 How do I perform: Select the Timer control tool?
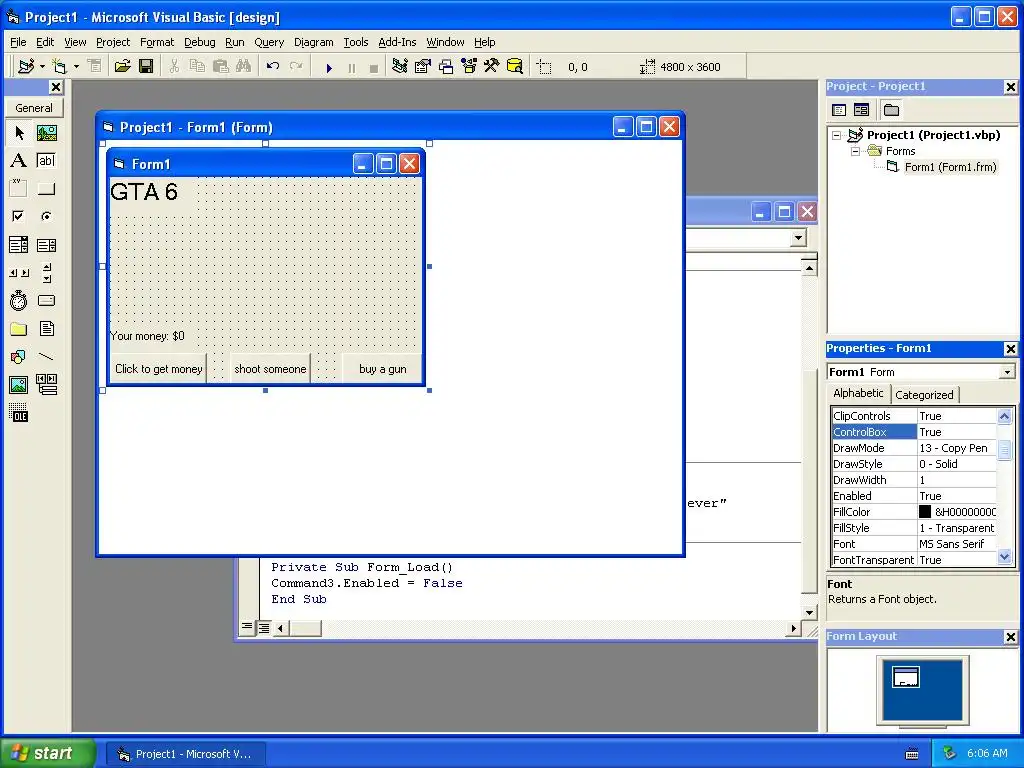19,300
